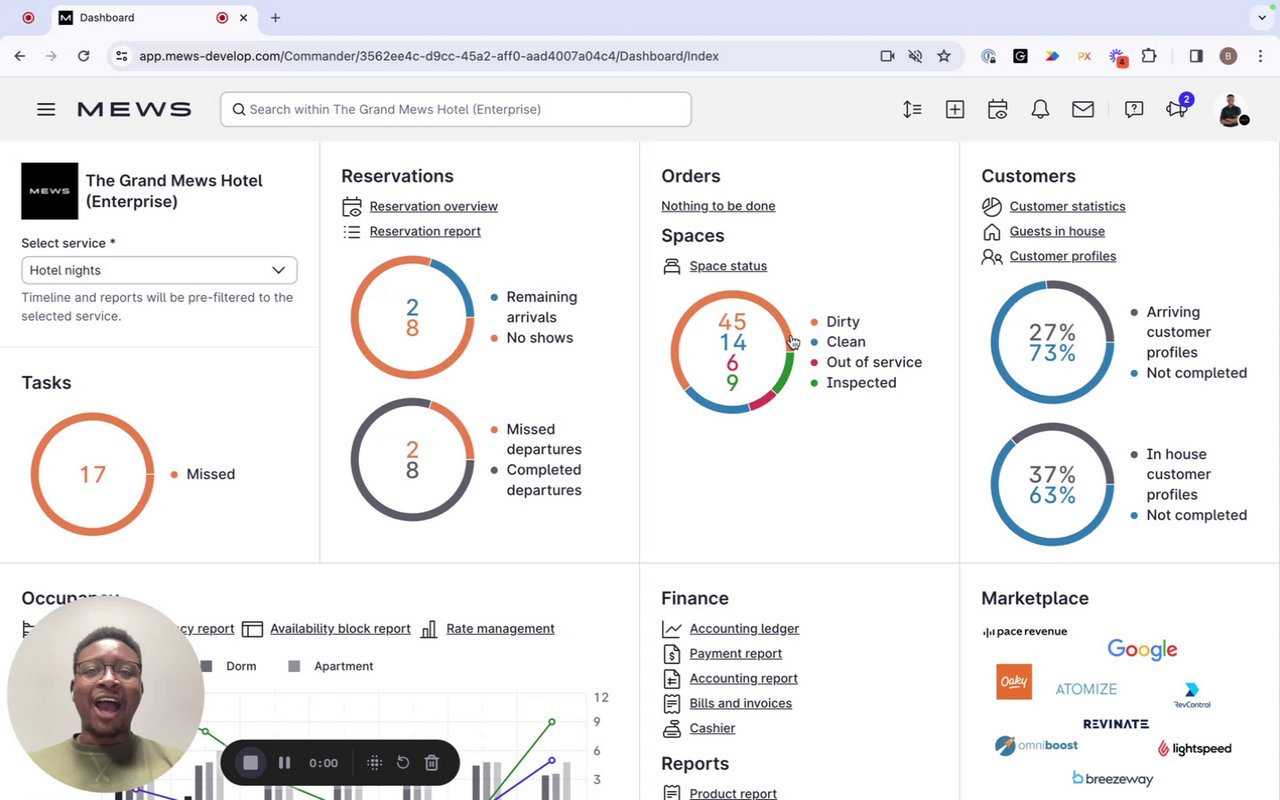
Task: Open the timeline sort icon in header
Action: click(x=912, y=109)
